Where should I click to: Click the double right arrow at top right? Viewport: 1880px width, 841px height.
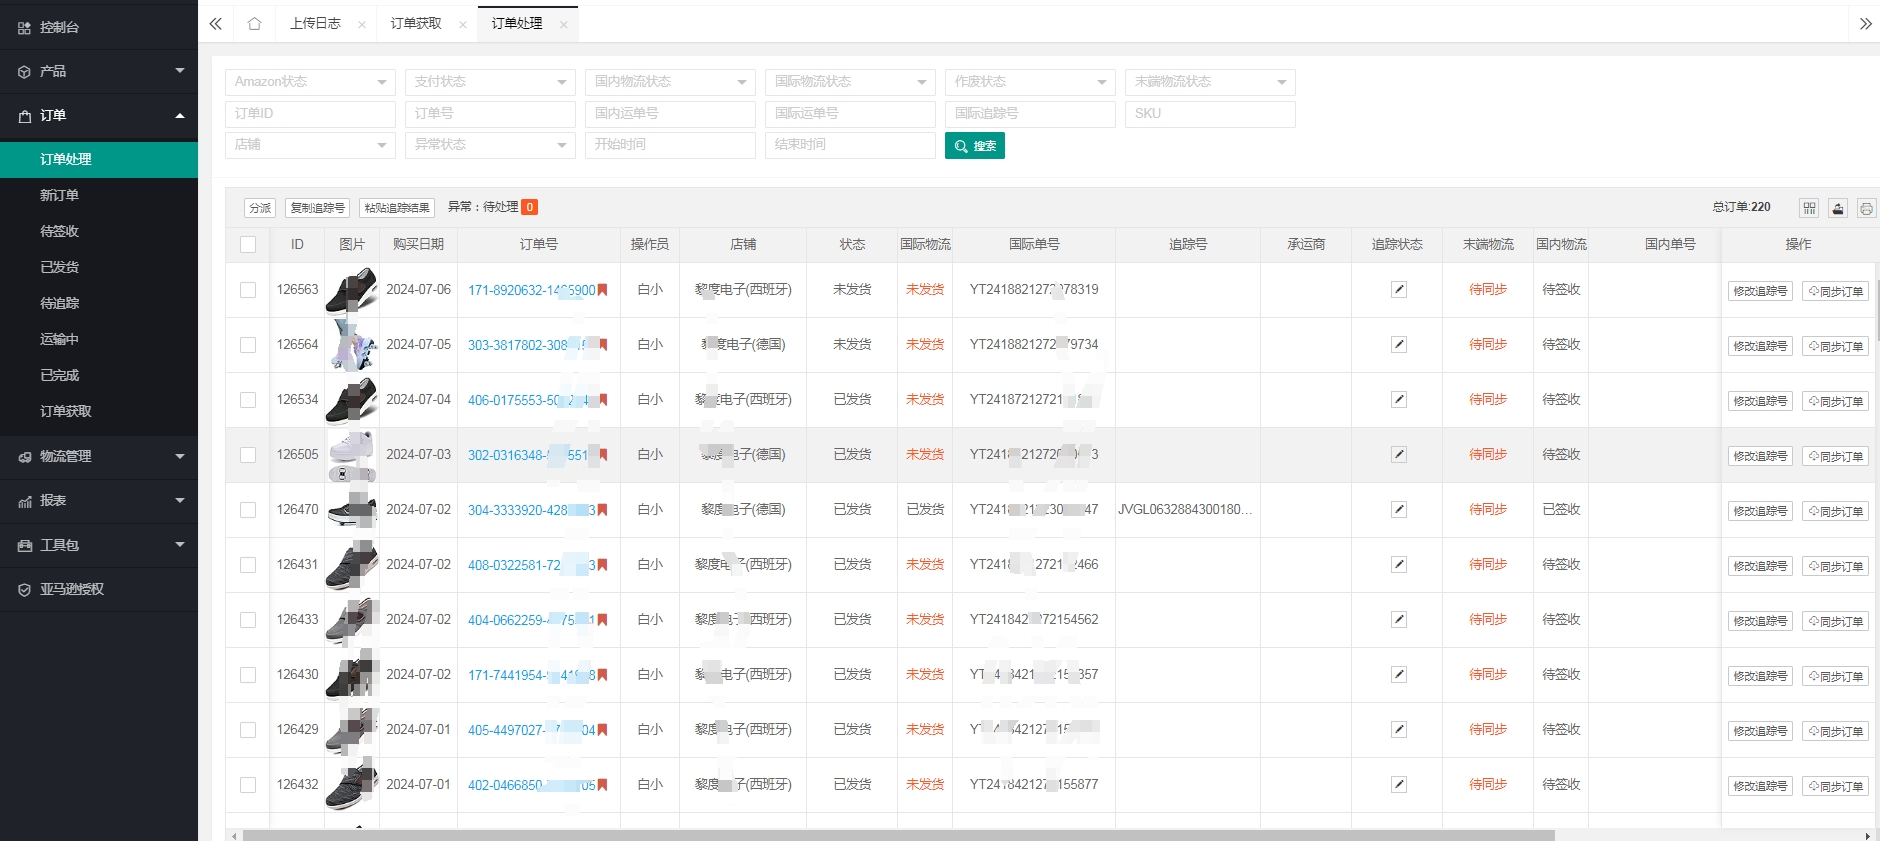click(x=1865, y=24)
